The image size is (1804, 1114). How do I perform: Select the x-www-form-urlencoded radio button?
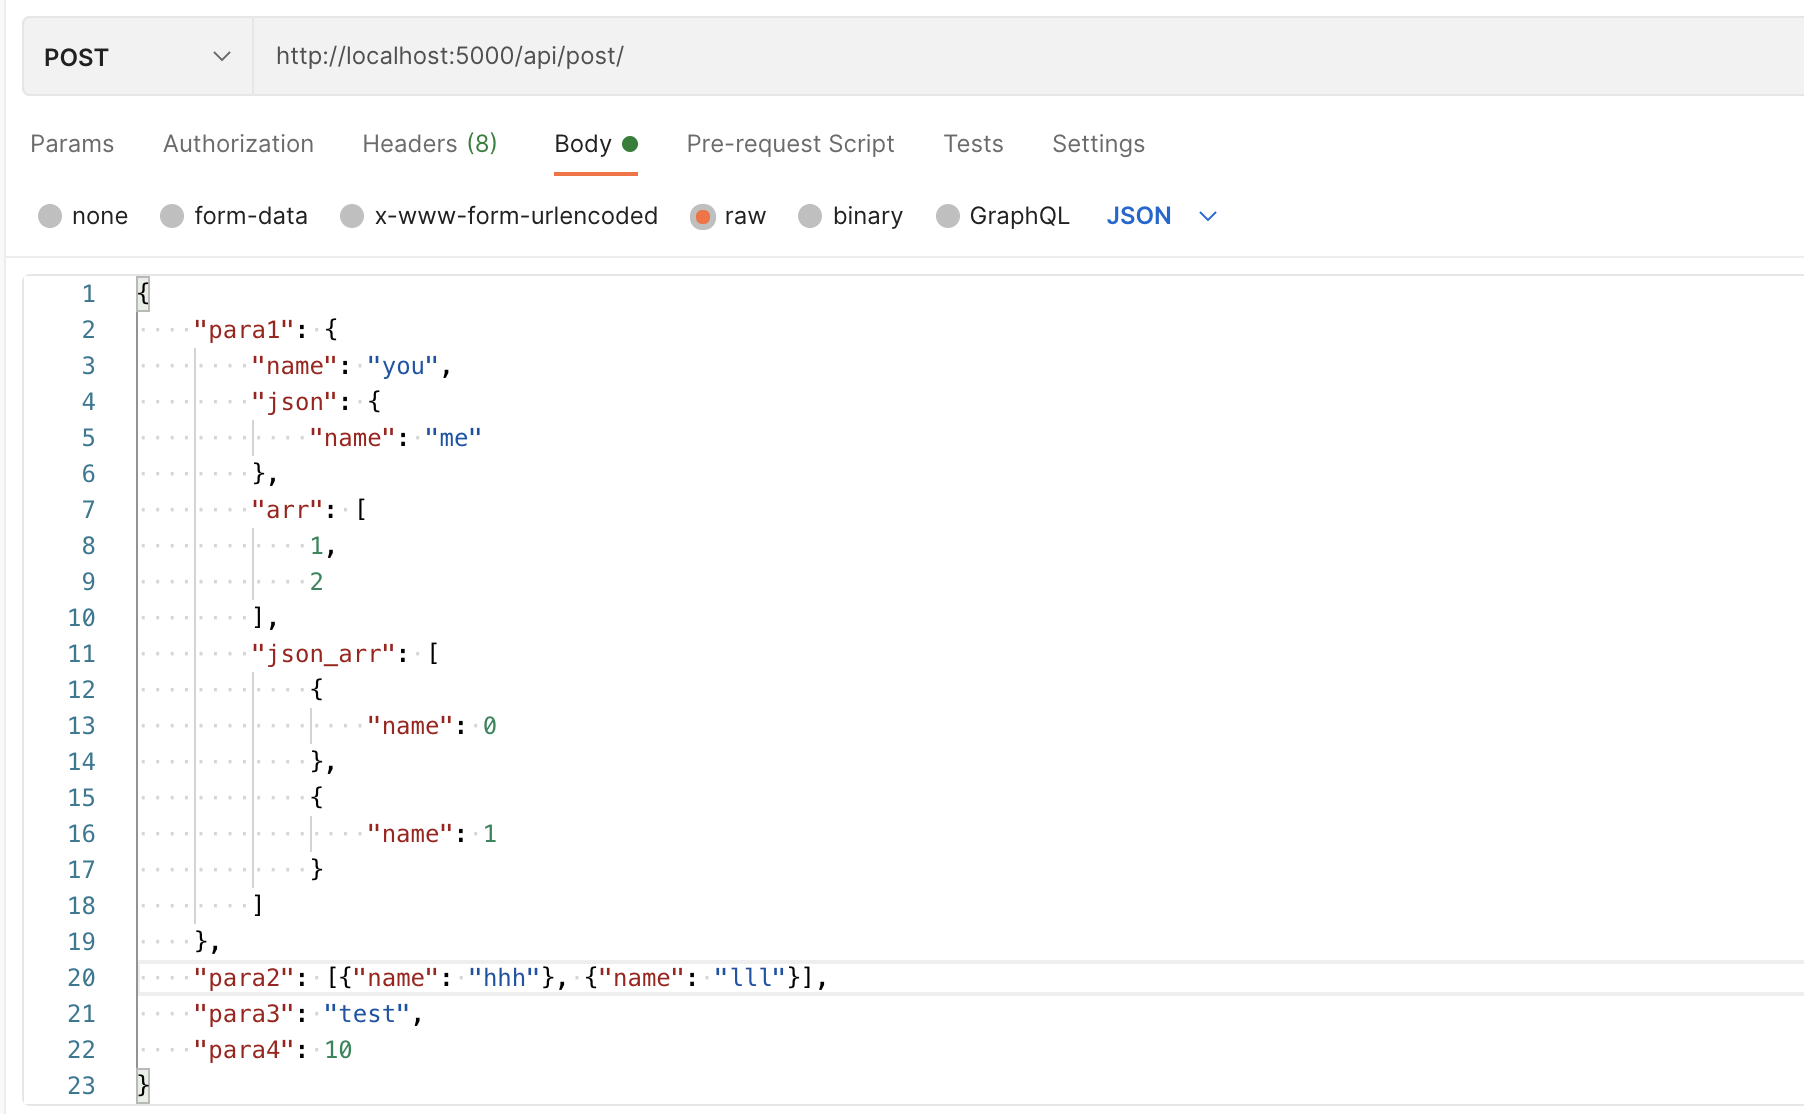tap(352, 216)
